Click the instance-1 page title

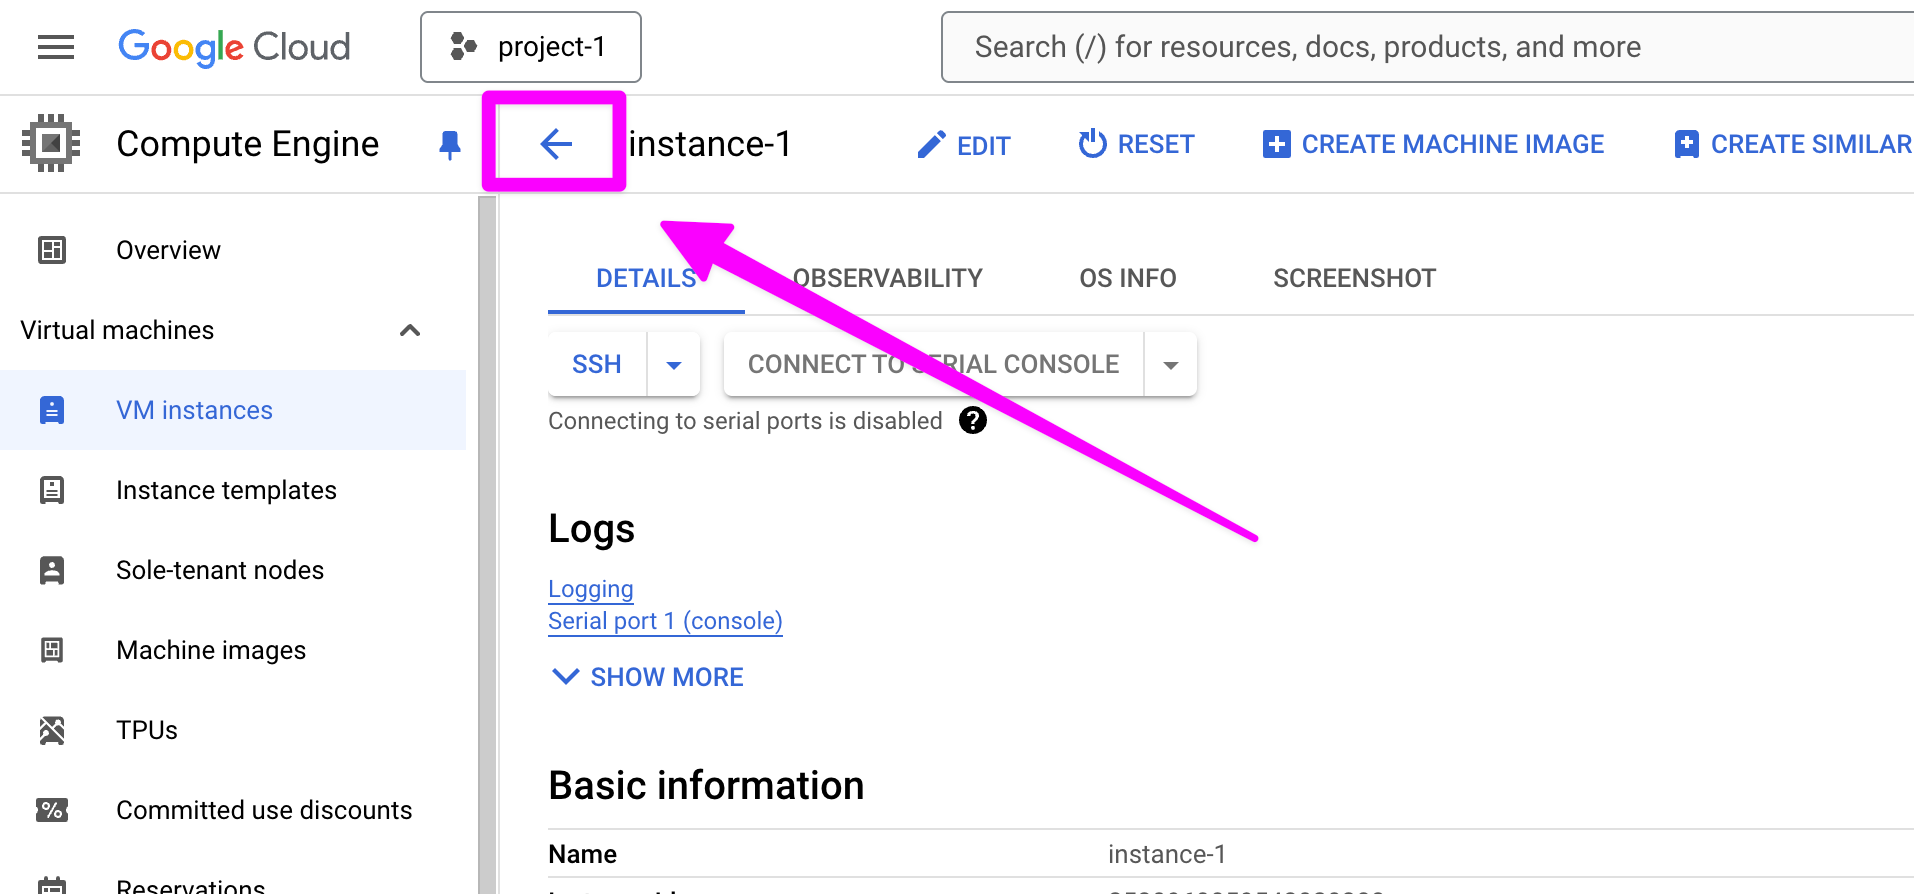point(710,144)
